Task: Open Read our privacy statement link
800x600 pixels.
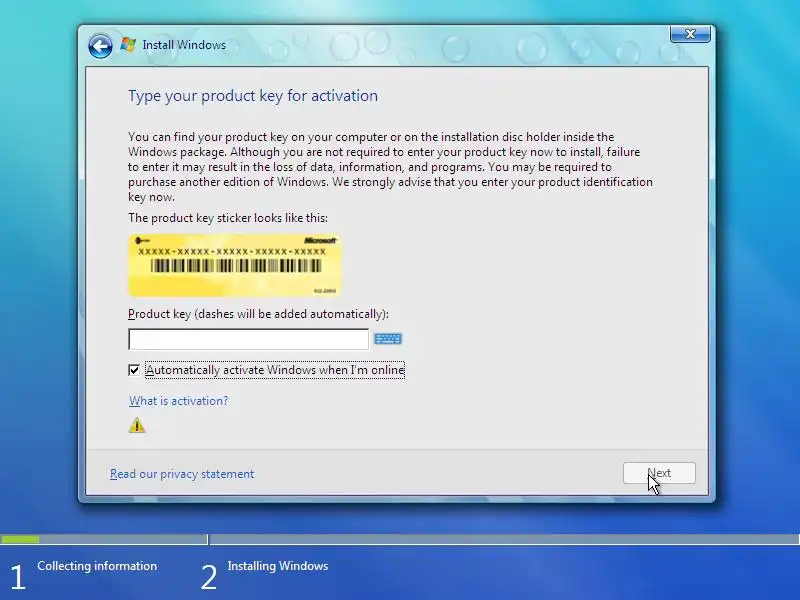Action: point(182,474)
